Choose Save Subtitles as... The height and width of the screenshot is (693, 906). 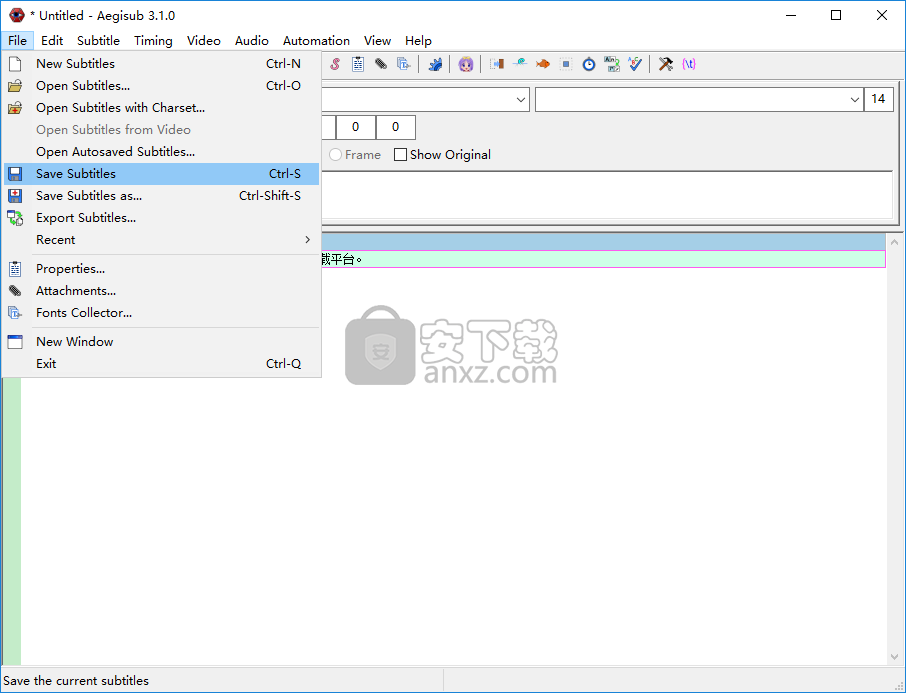pyautogui.click(x=161, y=196)
